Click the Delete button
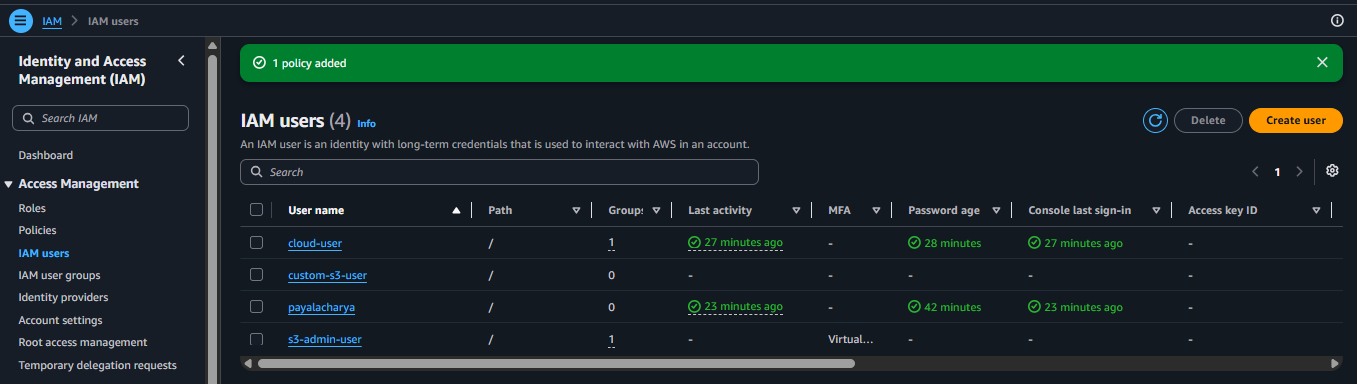The image size is (1357, 384). 1208,120
